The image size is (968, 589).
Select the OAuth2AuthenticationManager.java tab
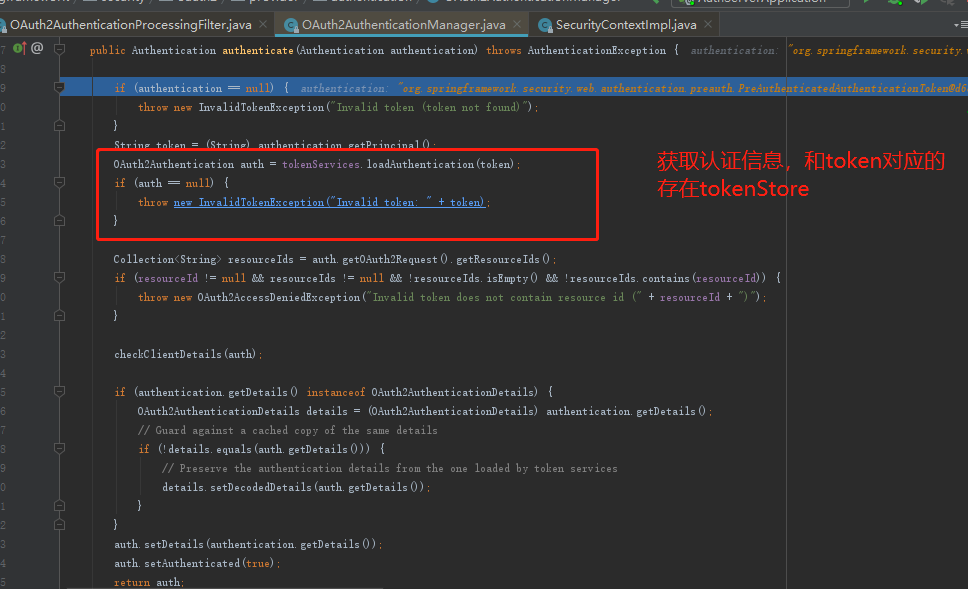pos(403,25)
